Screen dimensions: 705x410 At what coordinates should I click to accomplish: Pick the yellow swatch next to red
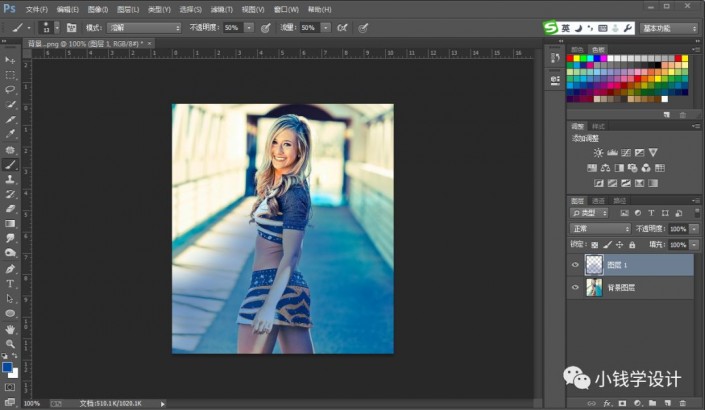[x=577, y=58]
